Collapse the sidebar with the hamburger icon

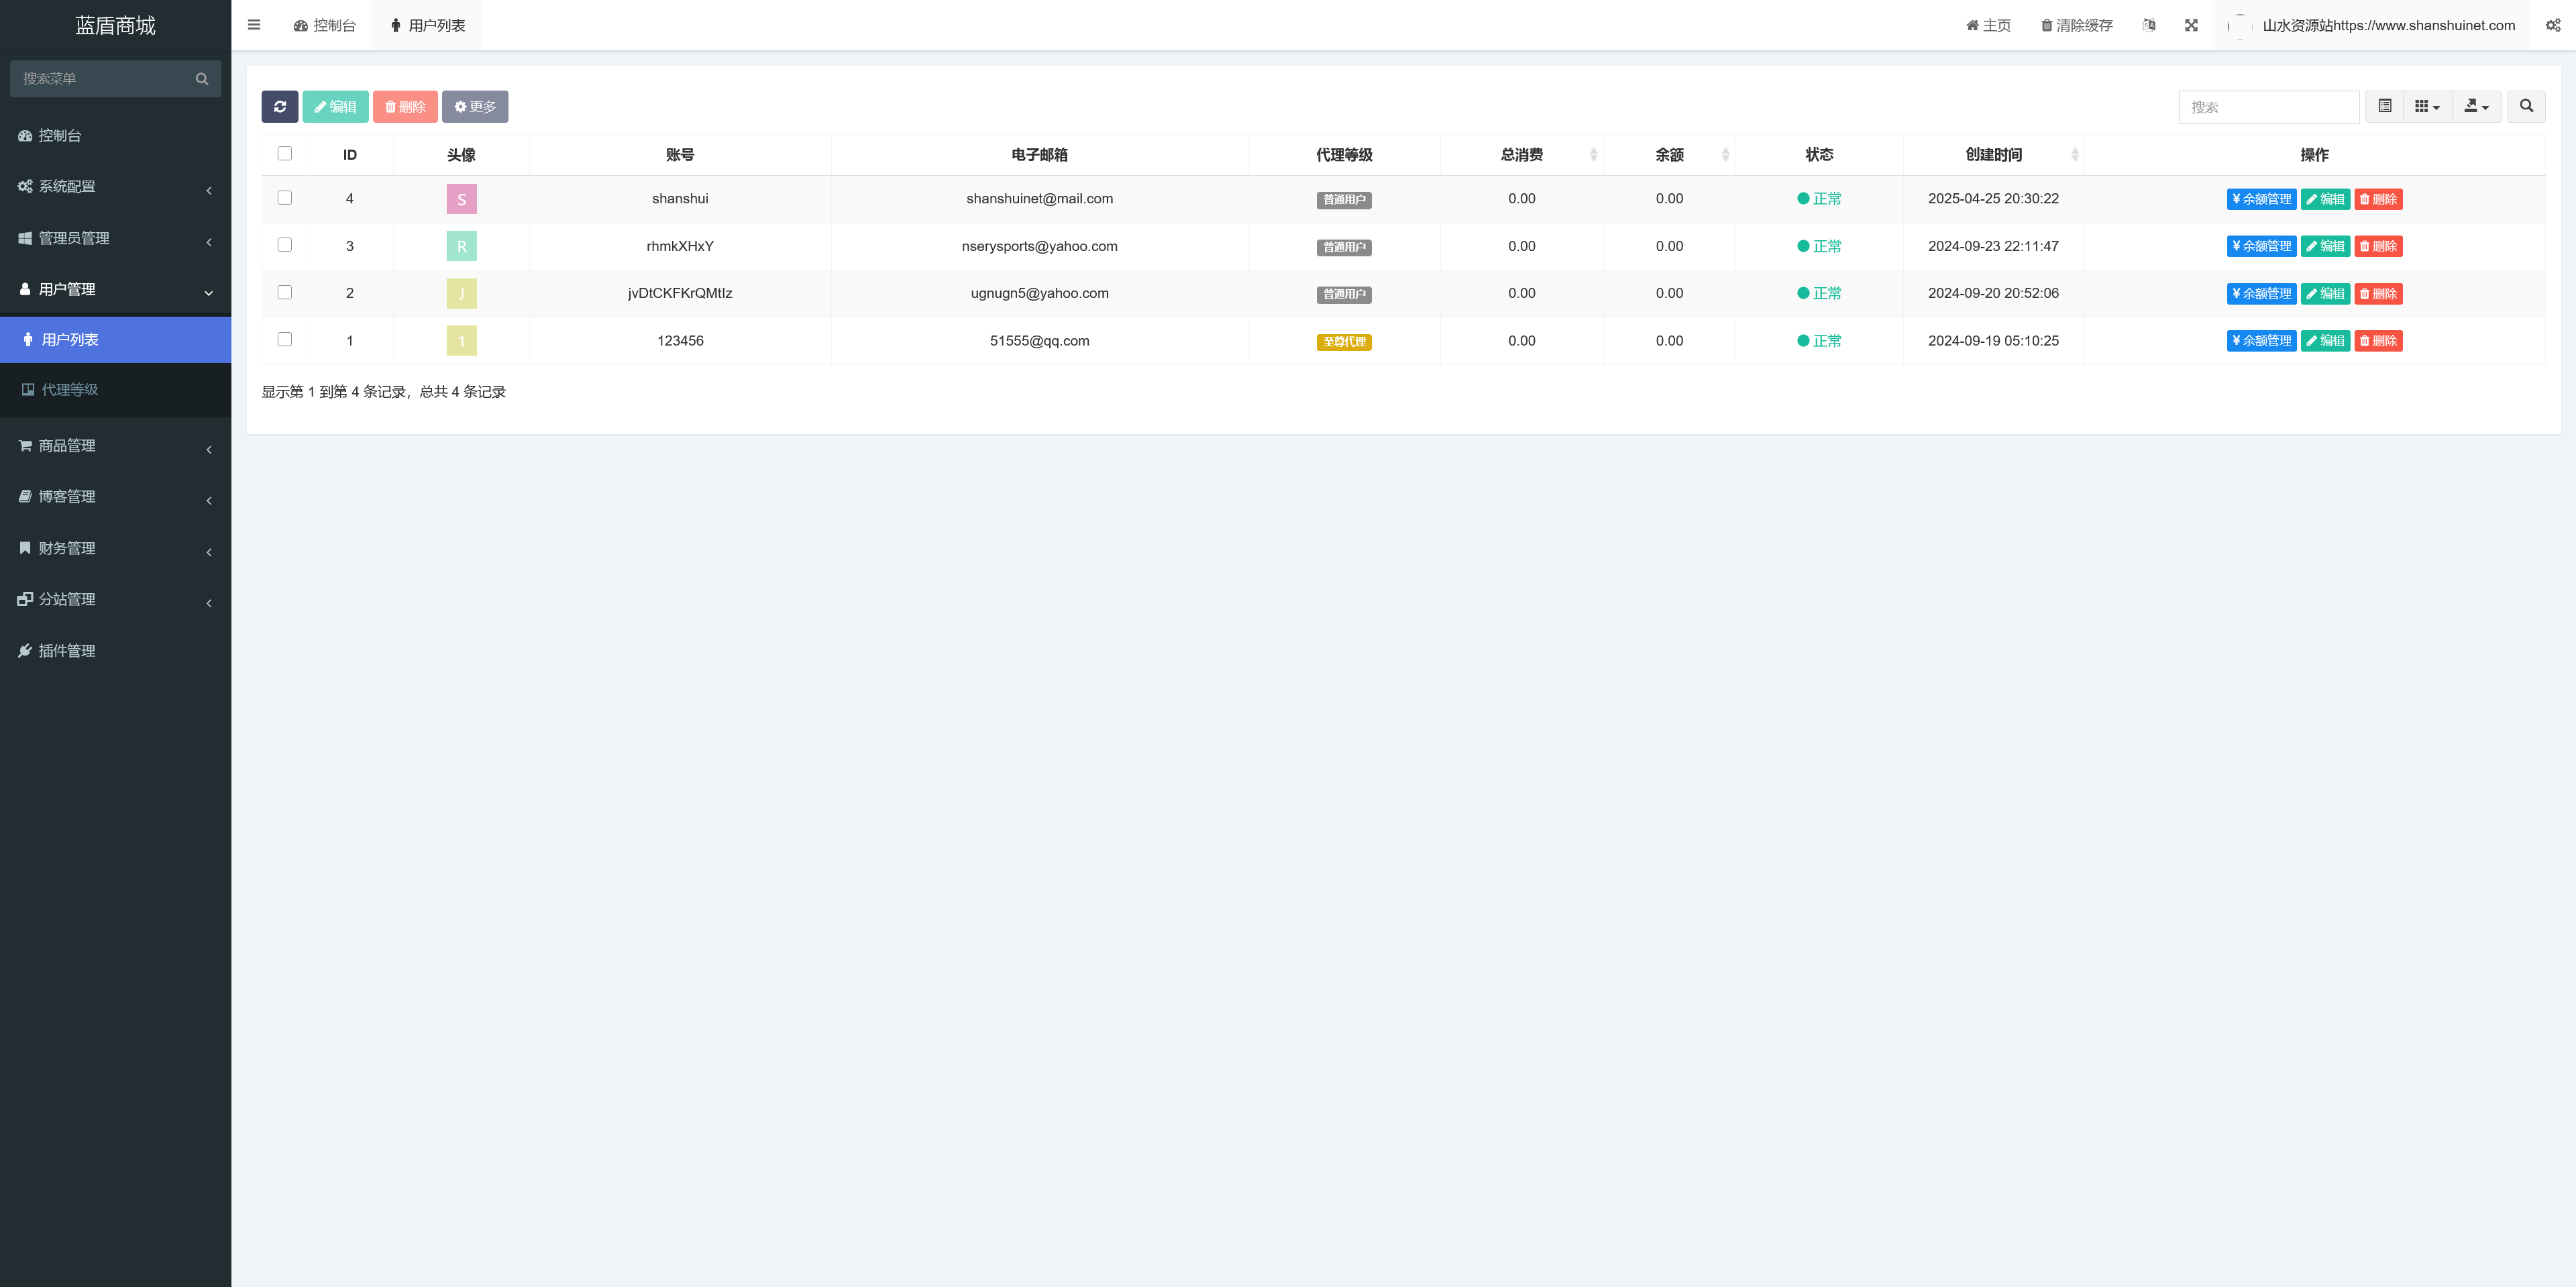click(254, 25)
